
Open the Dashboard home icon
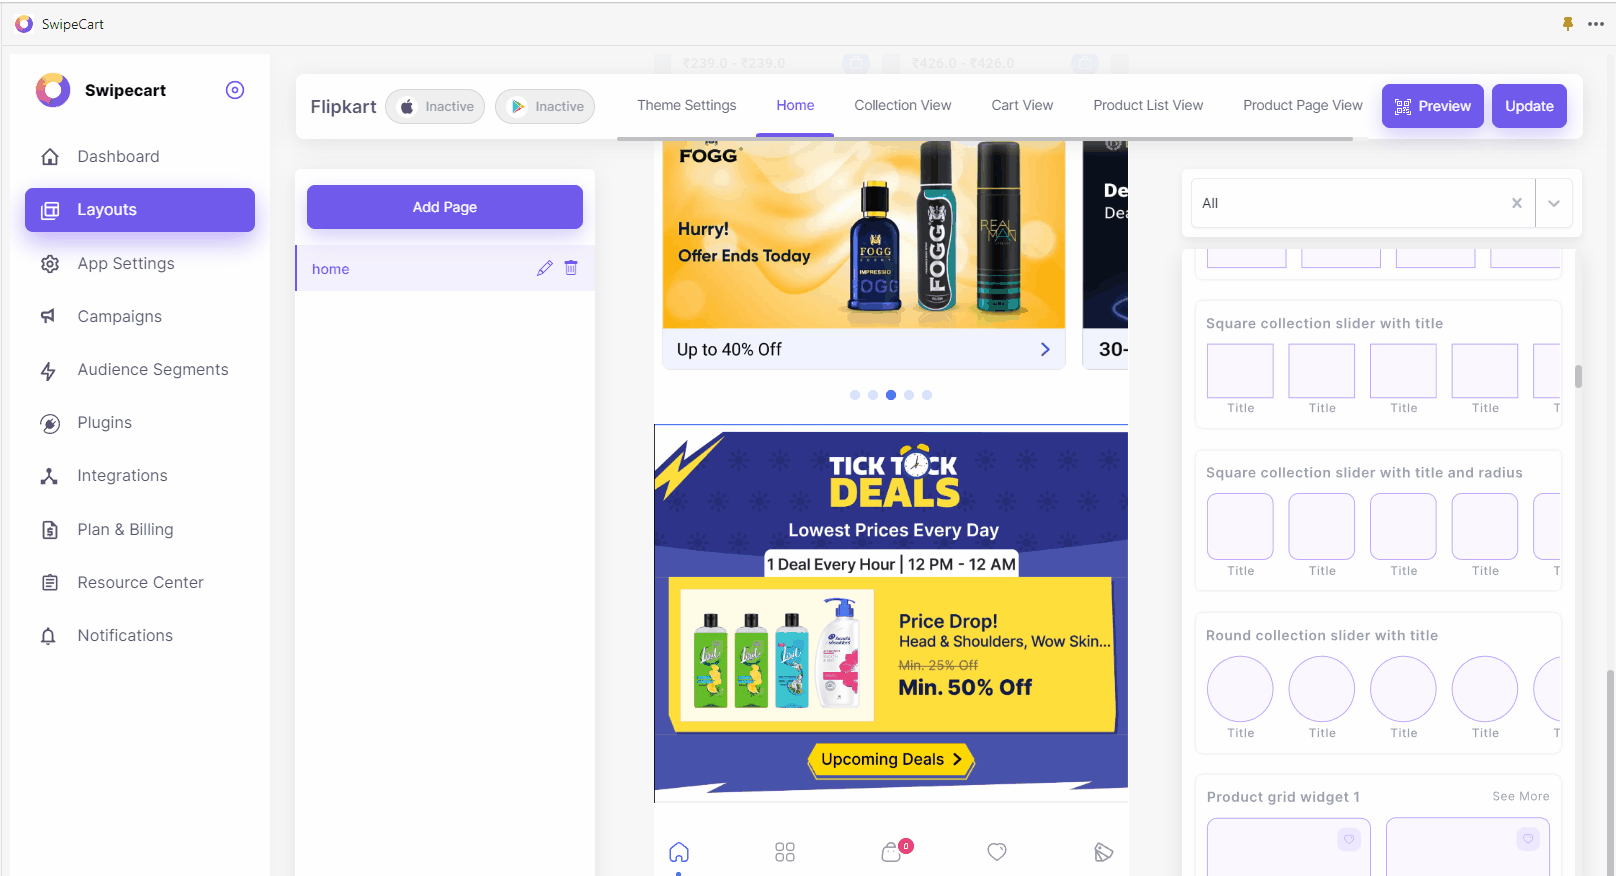coord(49,157)
